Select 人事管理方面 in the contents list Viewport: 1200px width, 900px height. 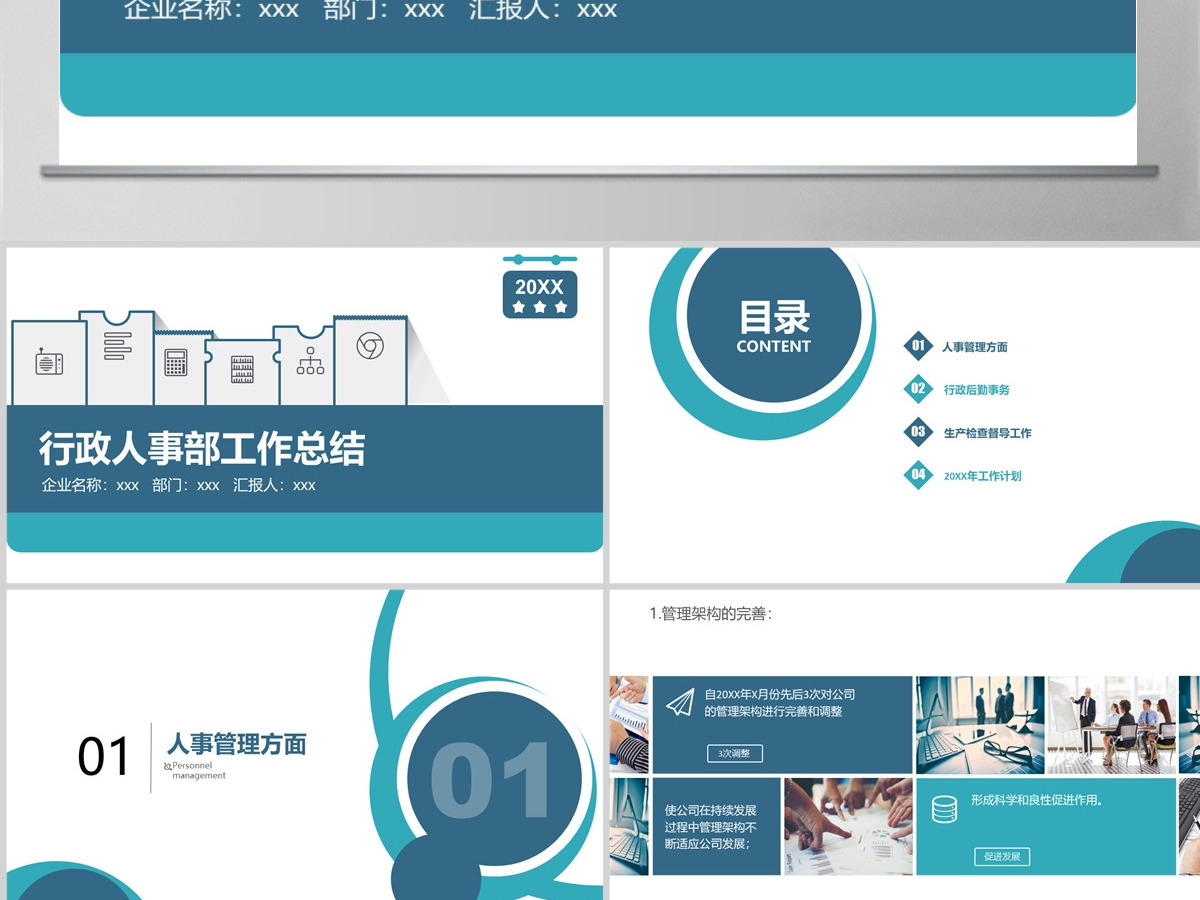975,347
